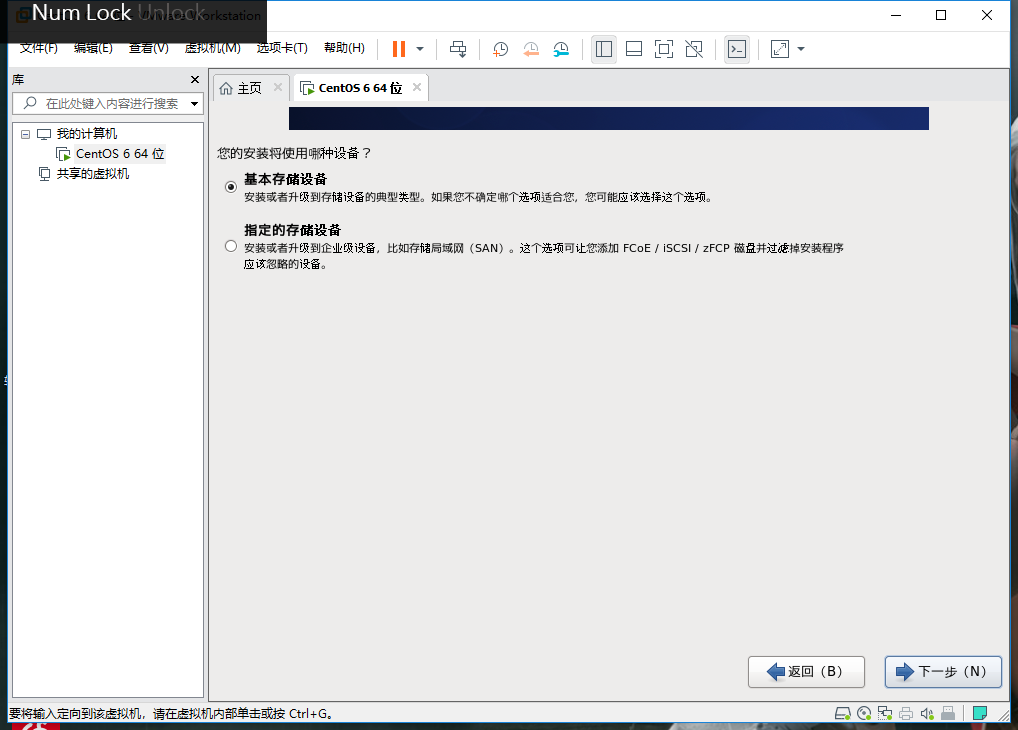1018x730 pixels.
Task: Select the 指定的存储设备 radio button
Action: [x=230, y=246]
